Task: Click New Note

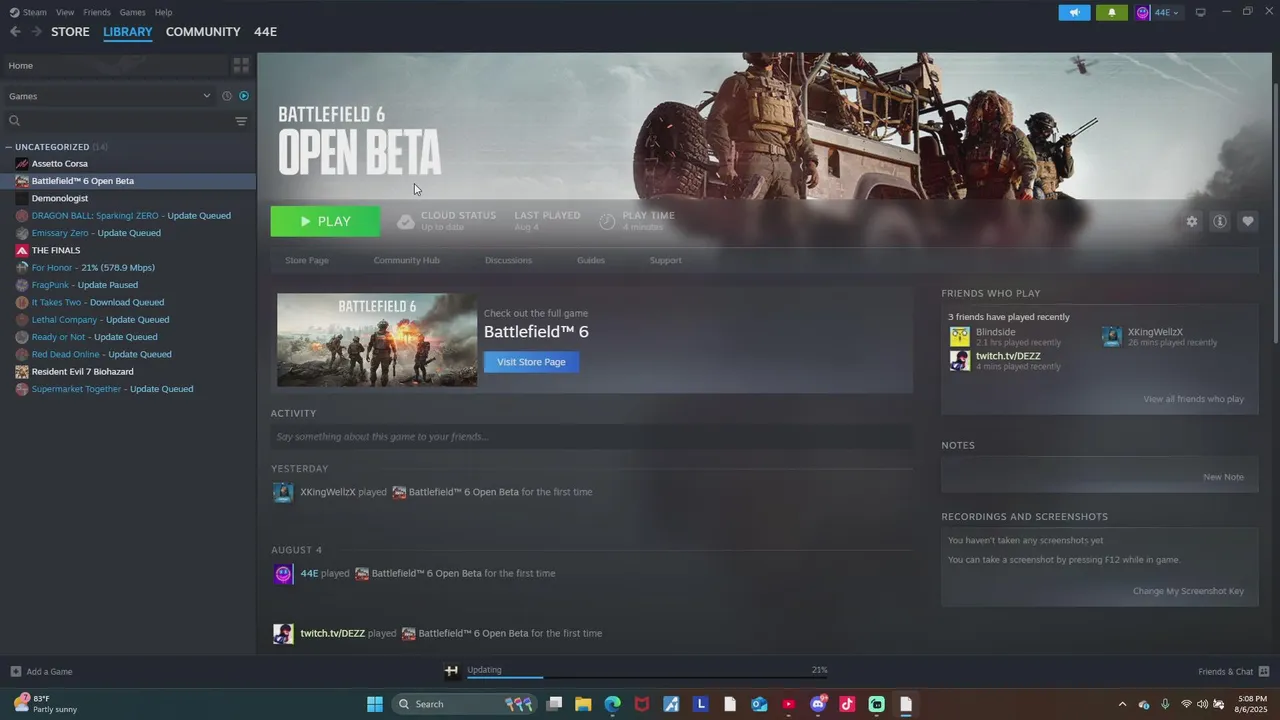Action: (1224, 477)
